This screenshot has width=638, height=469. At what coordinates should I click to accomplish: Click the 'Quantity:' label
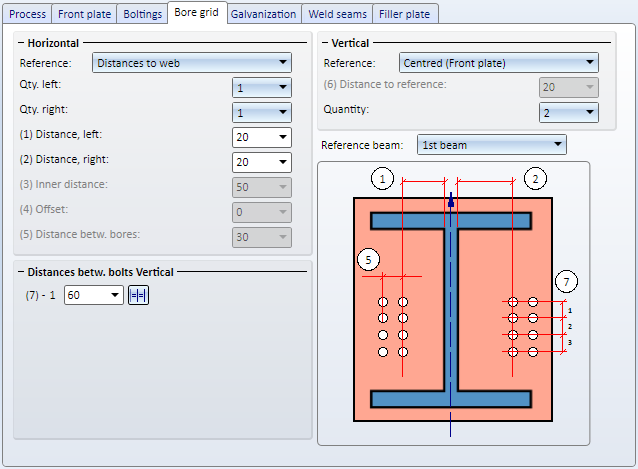tap(346, 109)
